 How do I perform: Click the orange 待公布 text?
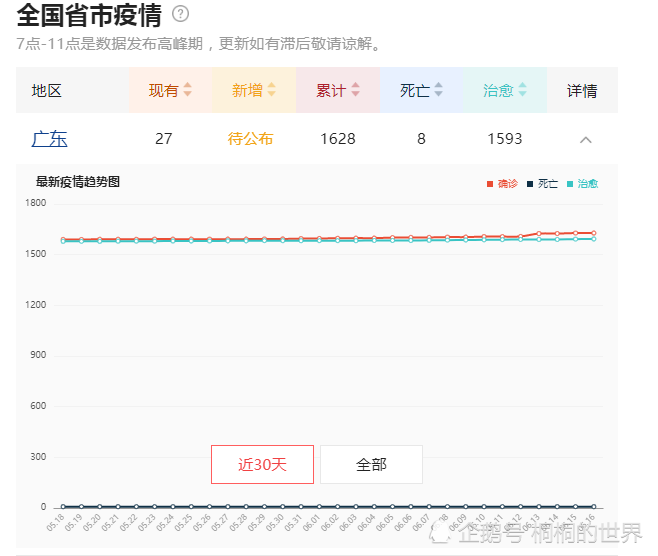[x=250, y=139]
